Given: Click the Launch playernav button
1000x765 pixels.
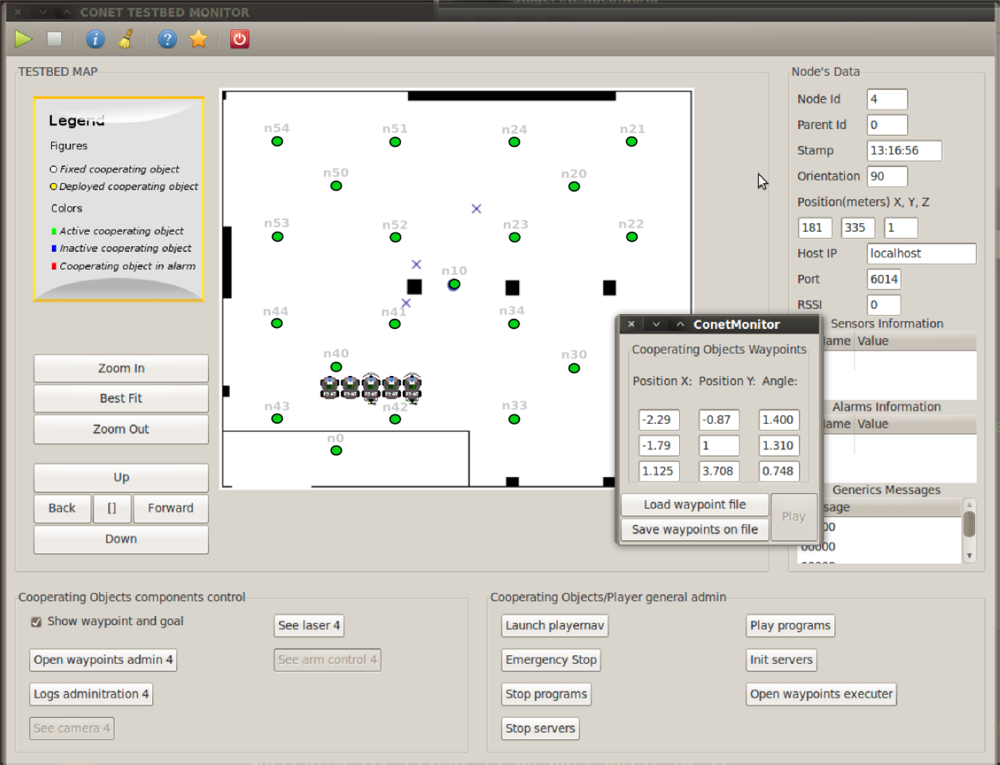Looking at the screenshot, I should coord(553,626).
